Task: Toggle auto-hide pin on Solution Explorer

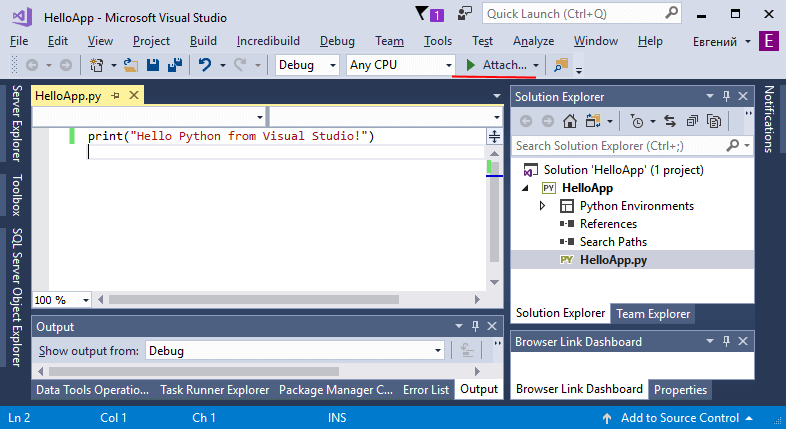Action: pos(726,96)
